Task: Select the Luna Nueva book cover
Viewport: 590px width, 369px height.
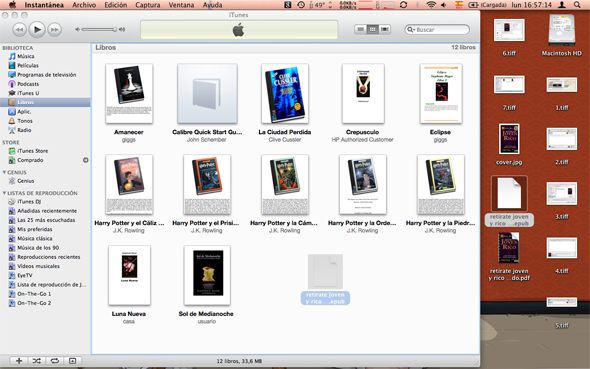Action: click(x=129, y=275)
